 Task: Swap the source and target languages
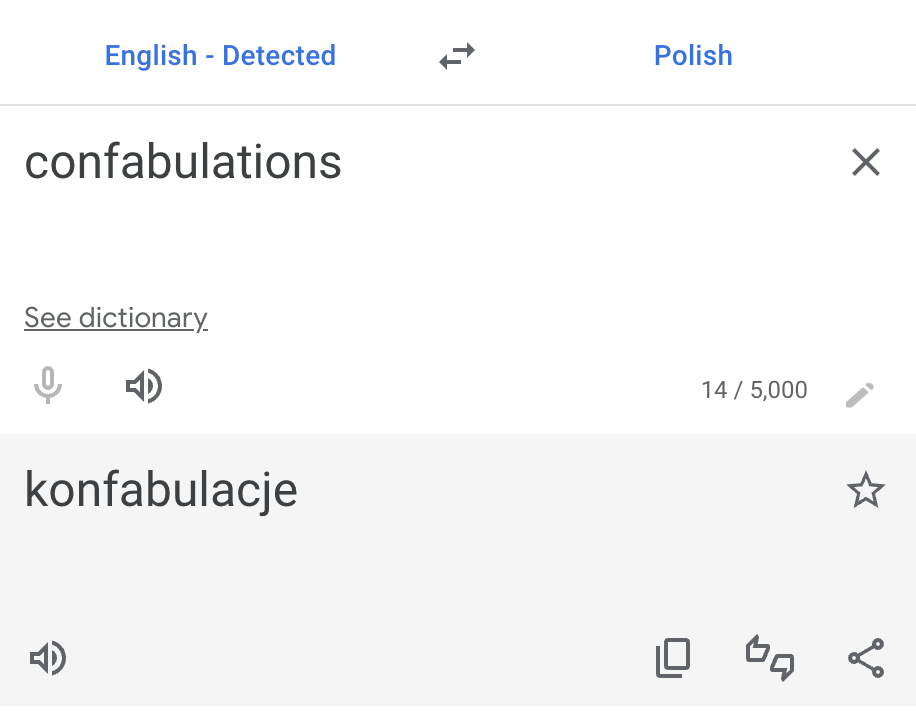pos(457,56)
